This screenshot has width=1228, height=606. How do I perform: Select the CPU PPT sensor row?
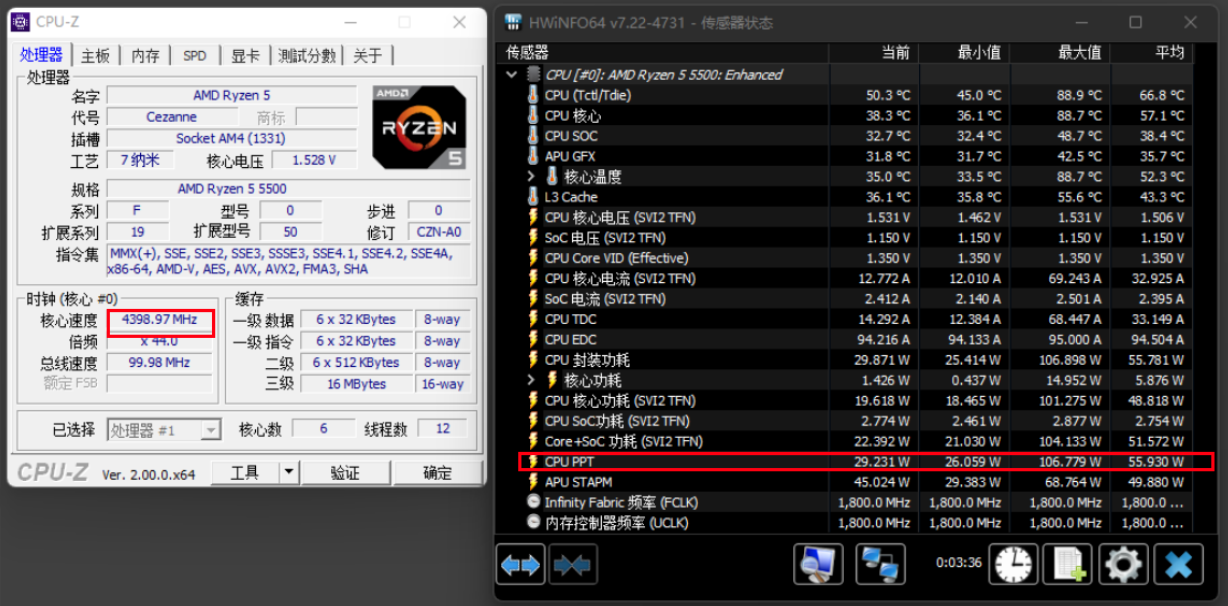click(700, 462)
